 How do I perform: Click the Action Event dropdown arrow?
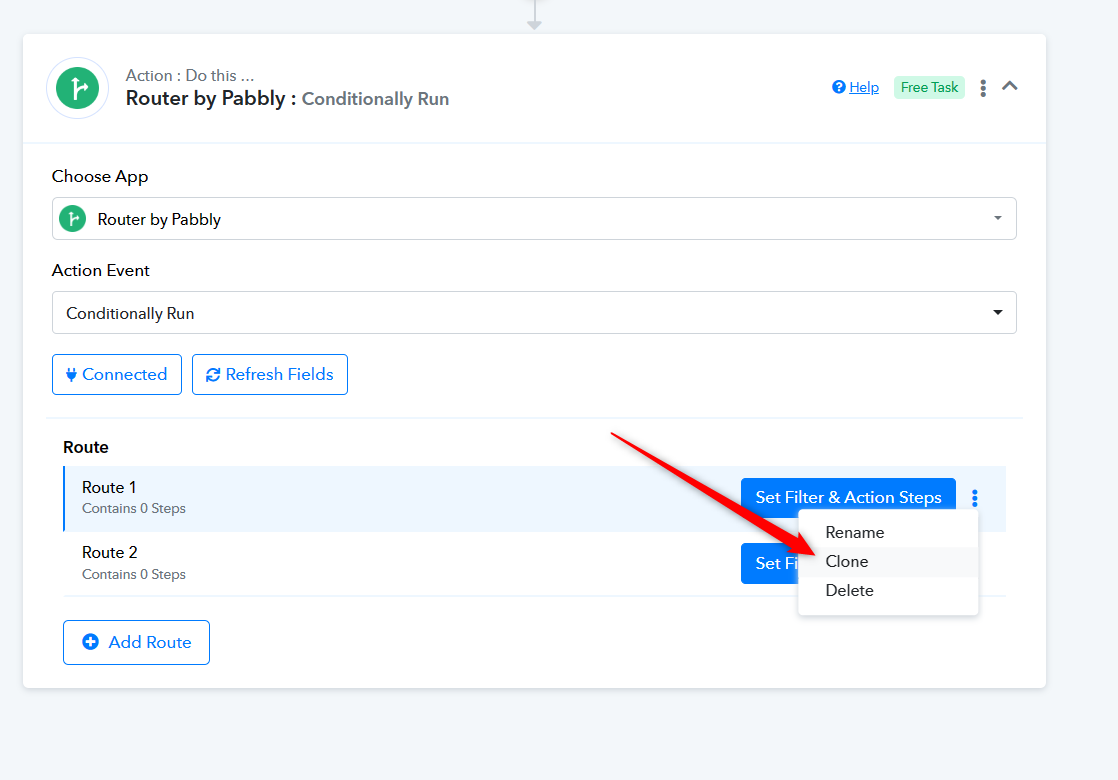pyautogui.click(x=998, y=312)
